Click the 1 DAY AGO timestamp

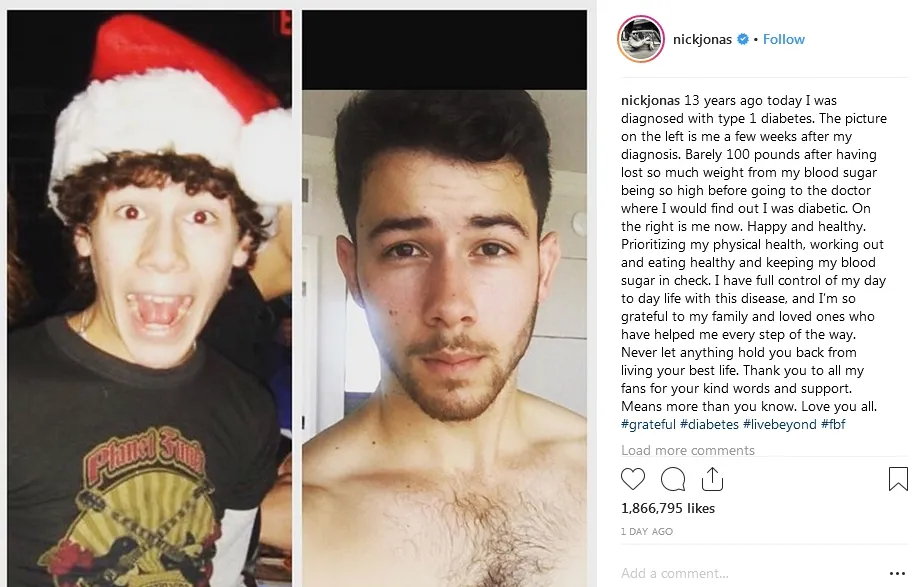click(x=647, y=532)
